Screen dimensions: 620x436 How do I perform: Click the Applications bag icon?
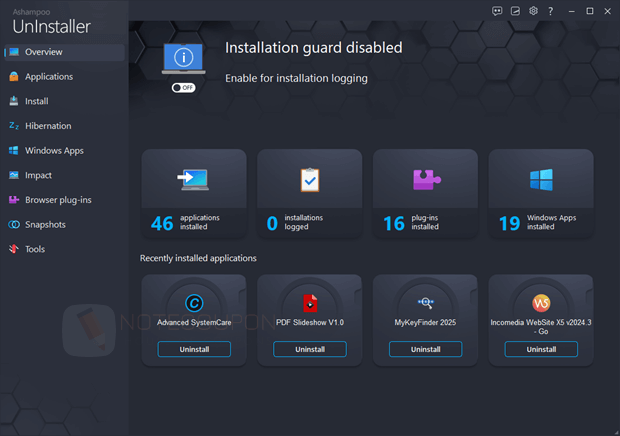coord(14,76)
